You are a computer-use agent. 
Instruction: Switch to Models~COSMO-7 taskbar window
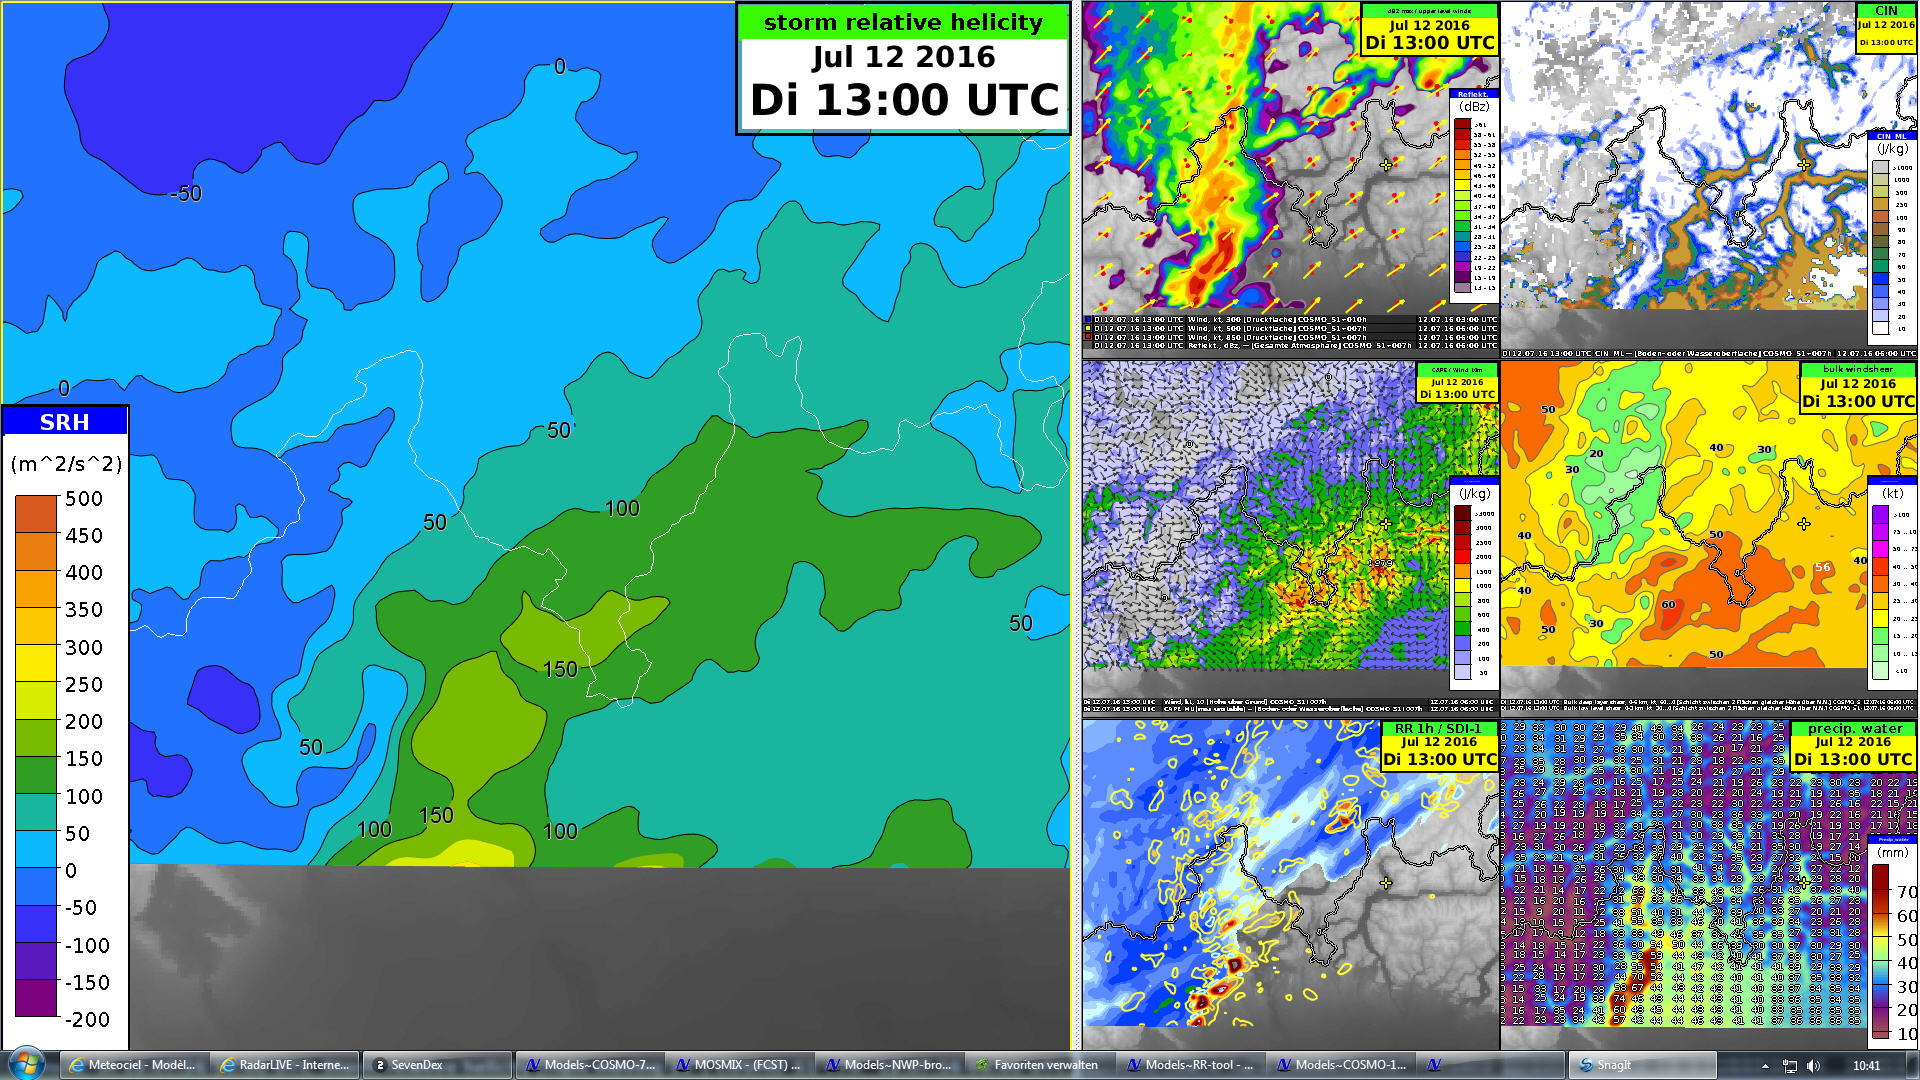590,1065
